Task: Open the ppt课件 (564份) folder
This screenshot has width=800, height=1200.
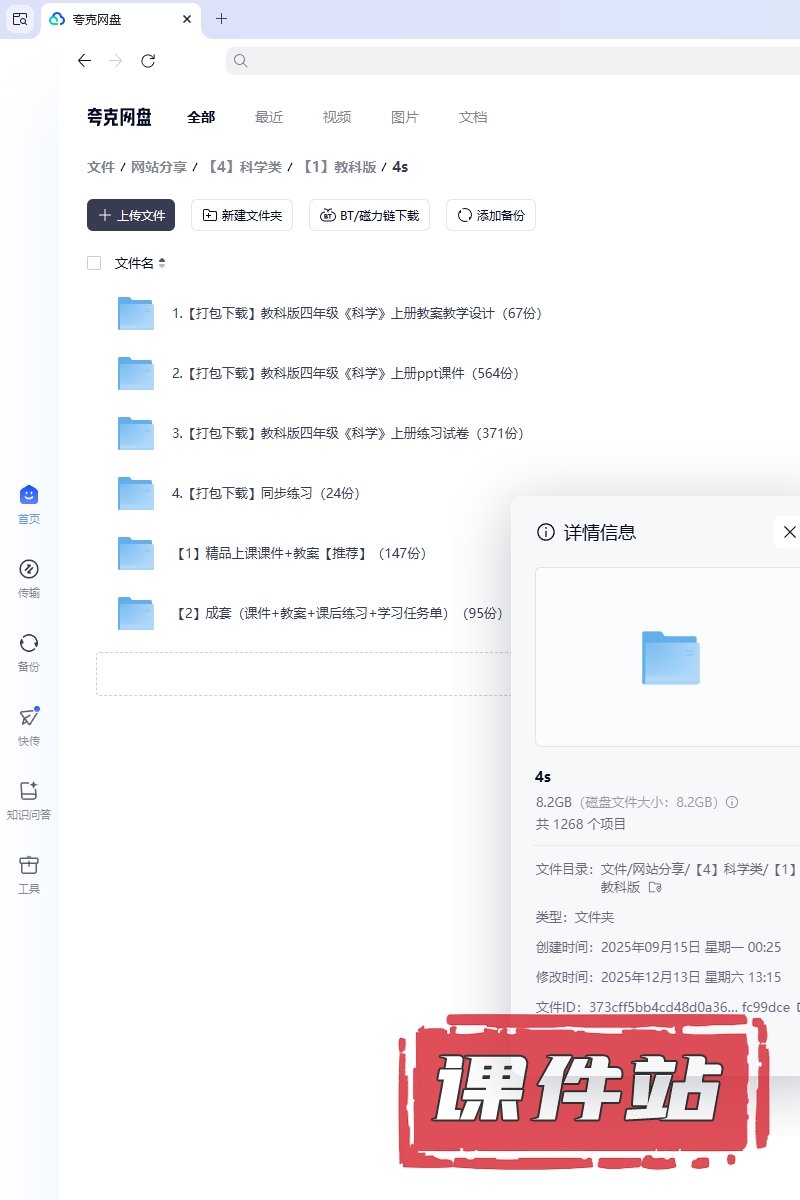Action: (345, 373)
